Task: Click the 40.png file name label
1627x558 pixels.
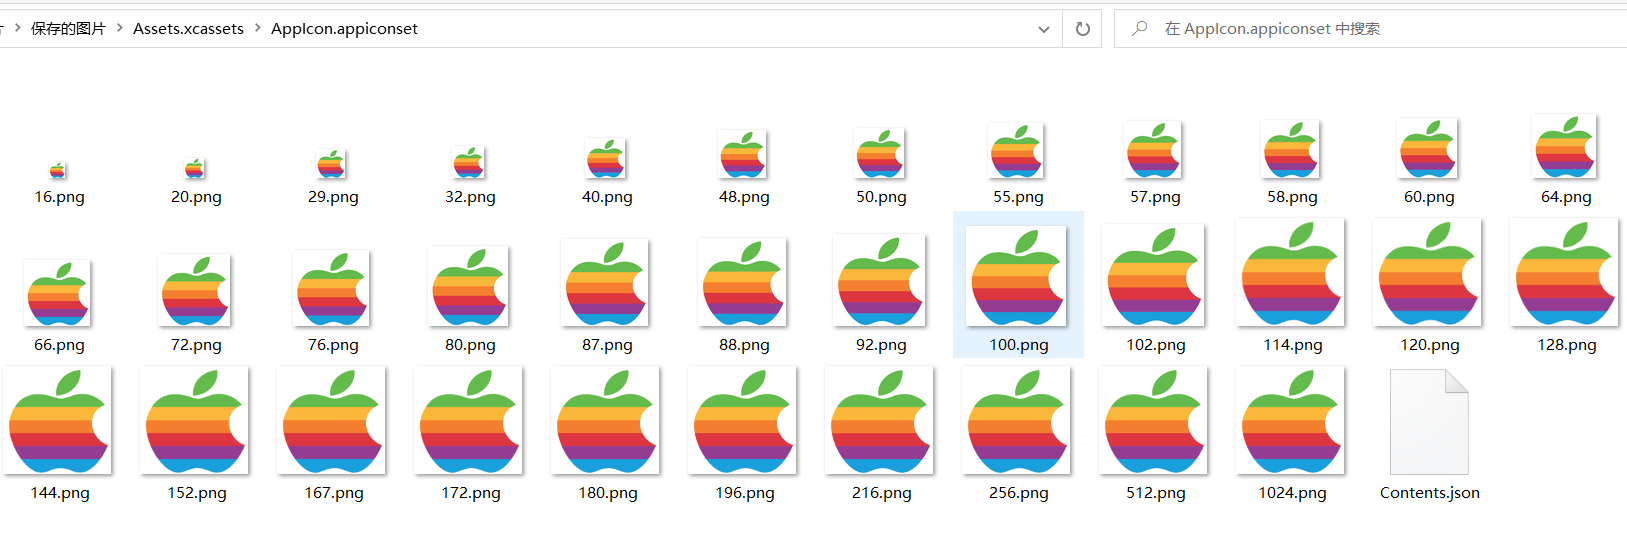Action: point(607,197)
